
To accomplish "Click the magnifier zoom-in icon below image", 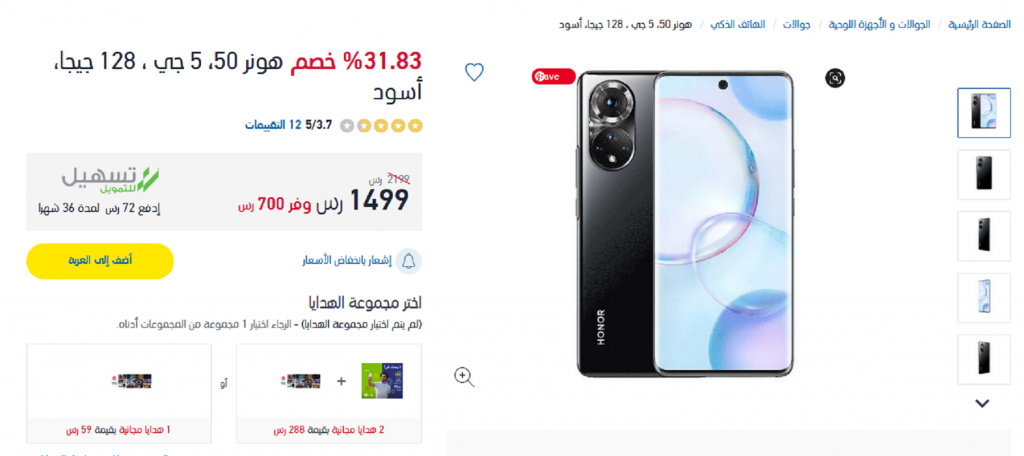I will [464, 376].
